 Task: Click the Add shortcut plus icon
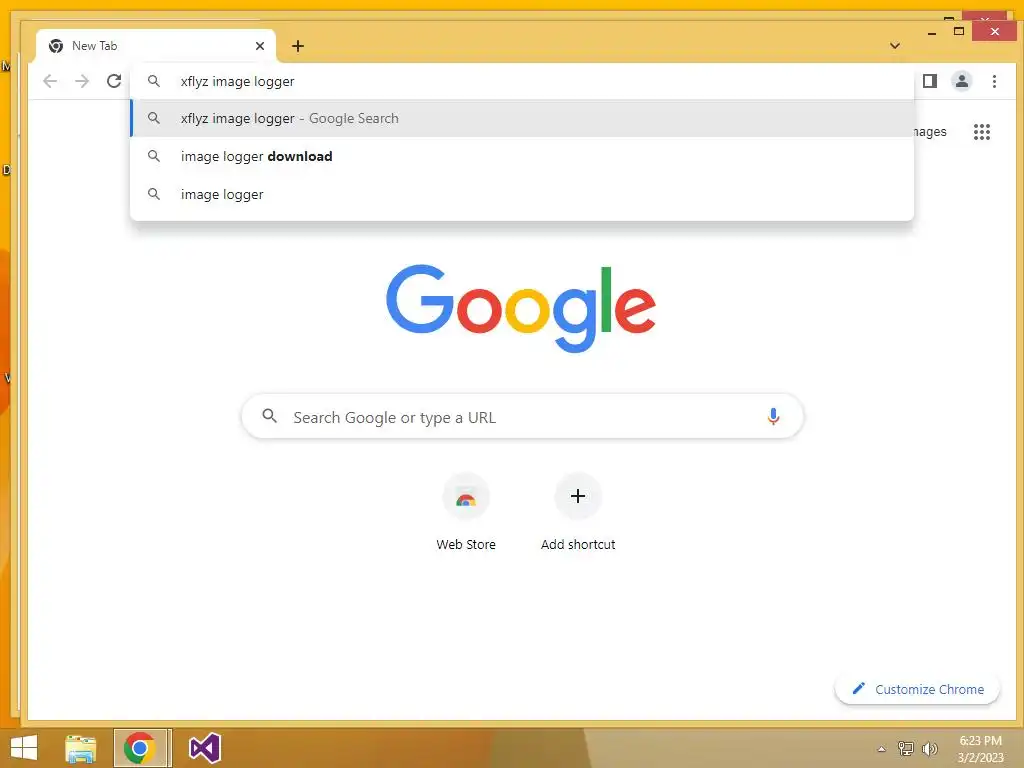click(578, 496)
